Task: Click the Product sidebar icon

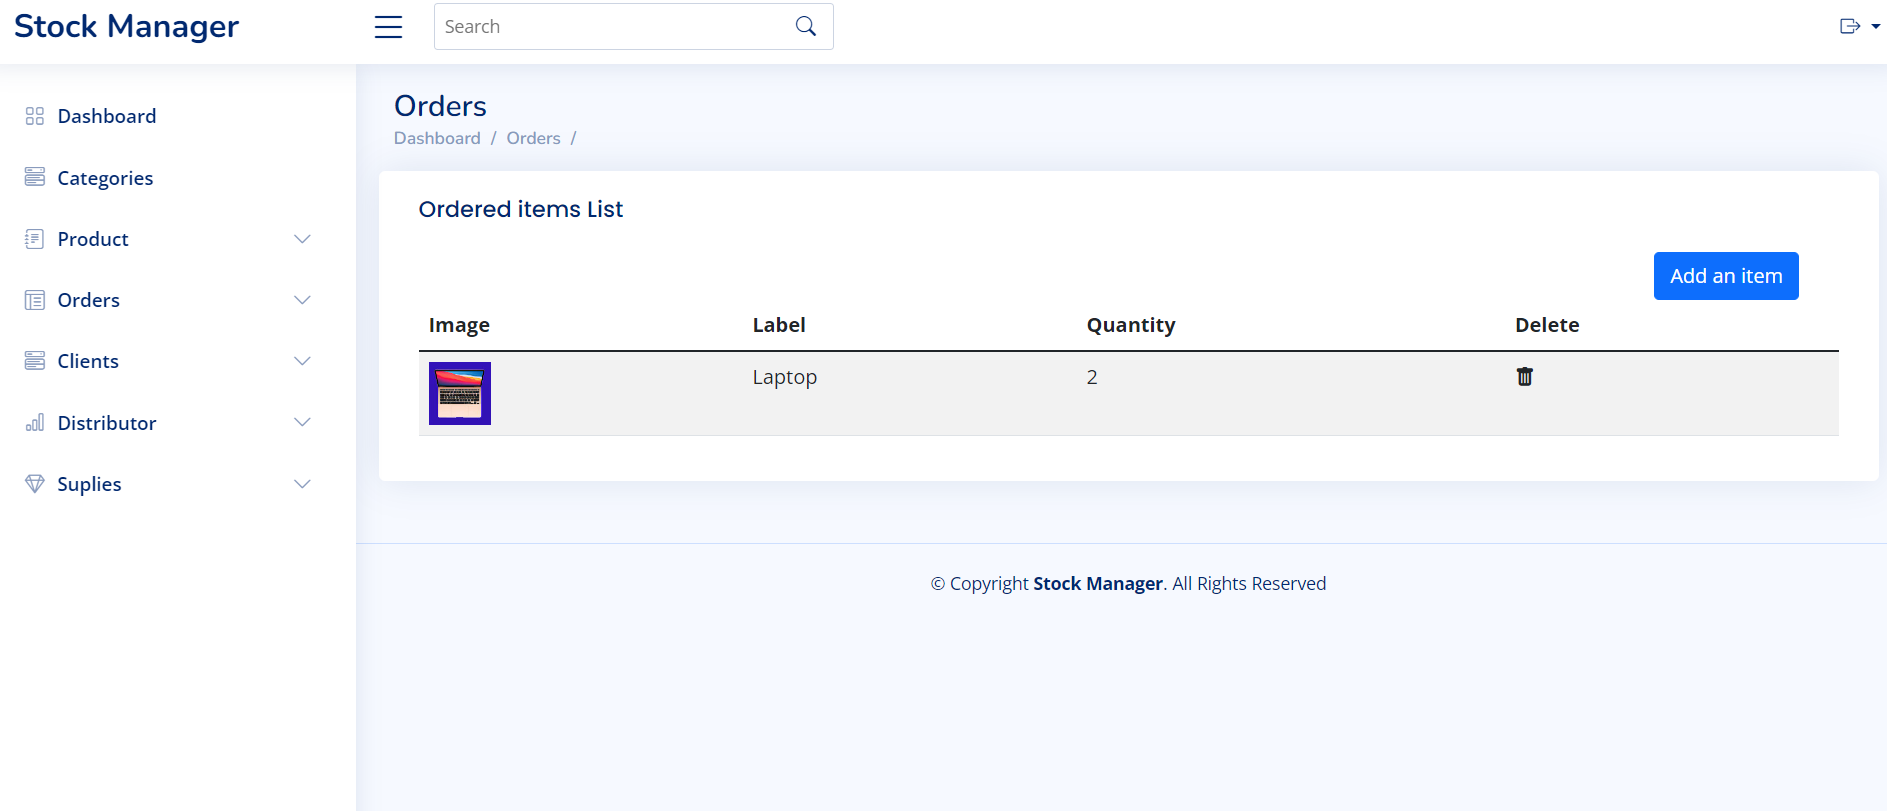Action: click(x=35, y=239)
